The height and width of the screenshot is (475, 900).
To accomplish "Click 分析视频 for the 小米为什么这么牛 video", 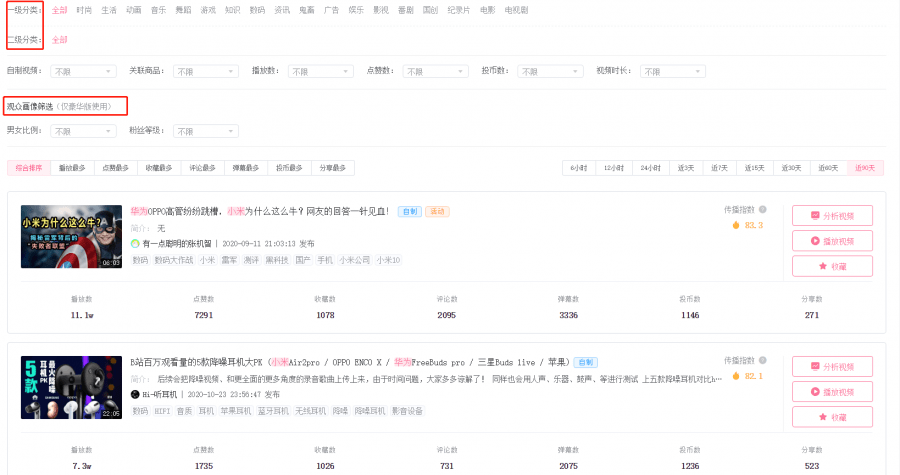I will (832, 216).
